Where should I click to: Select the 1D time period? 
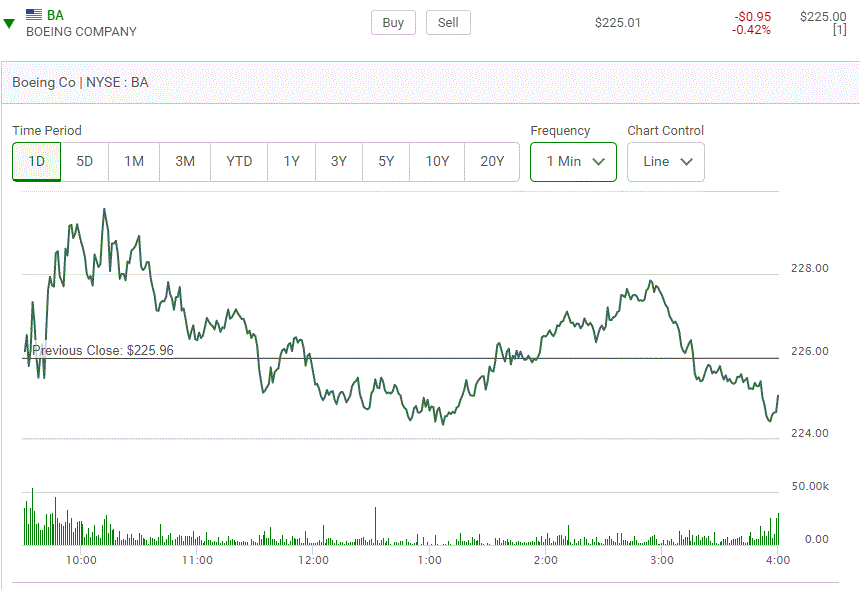pos(37,161)
